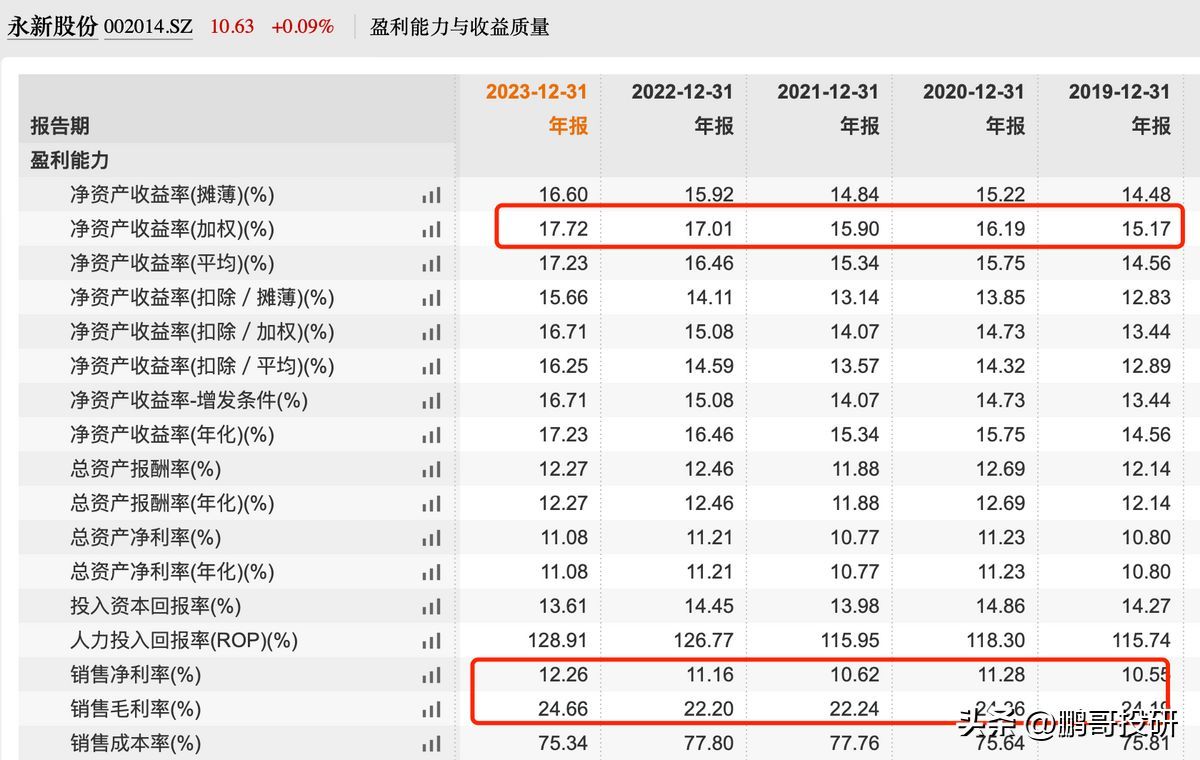Show chart icon for 总资产净利率(年化)(%)
This screenshot has width=1200, height=760.
(431, 572)
